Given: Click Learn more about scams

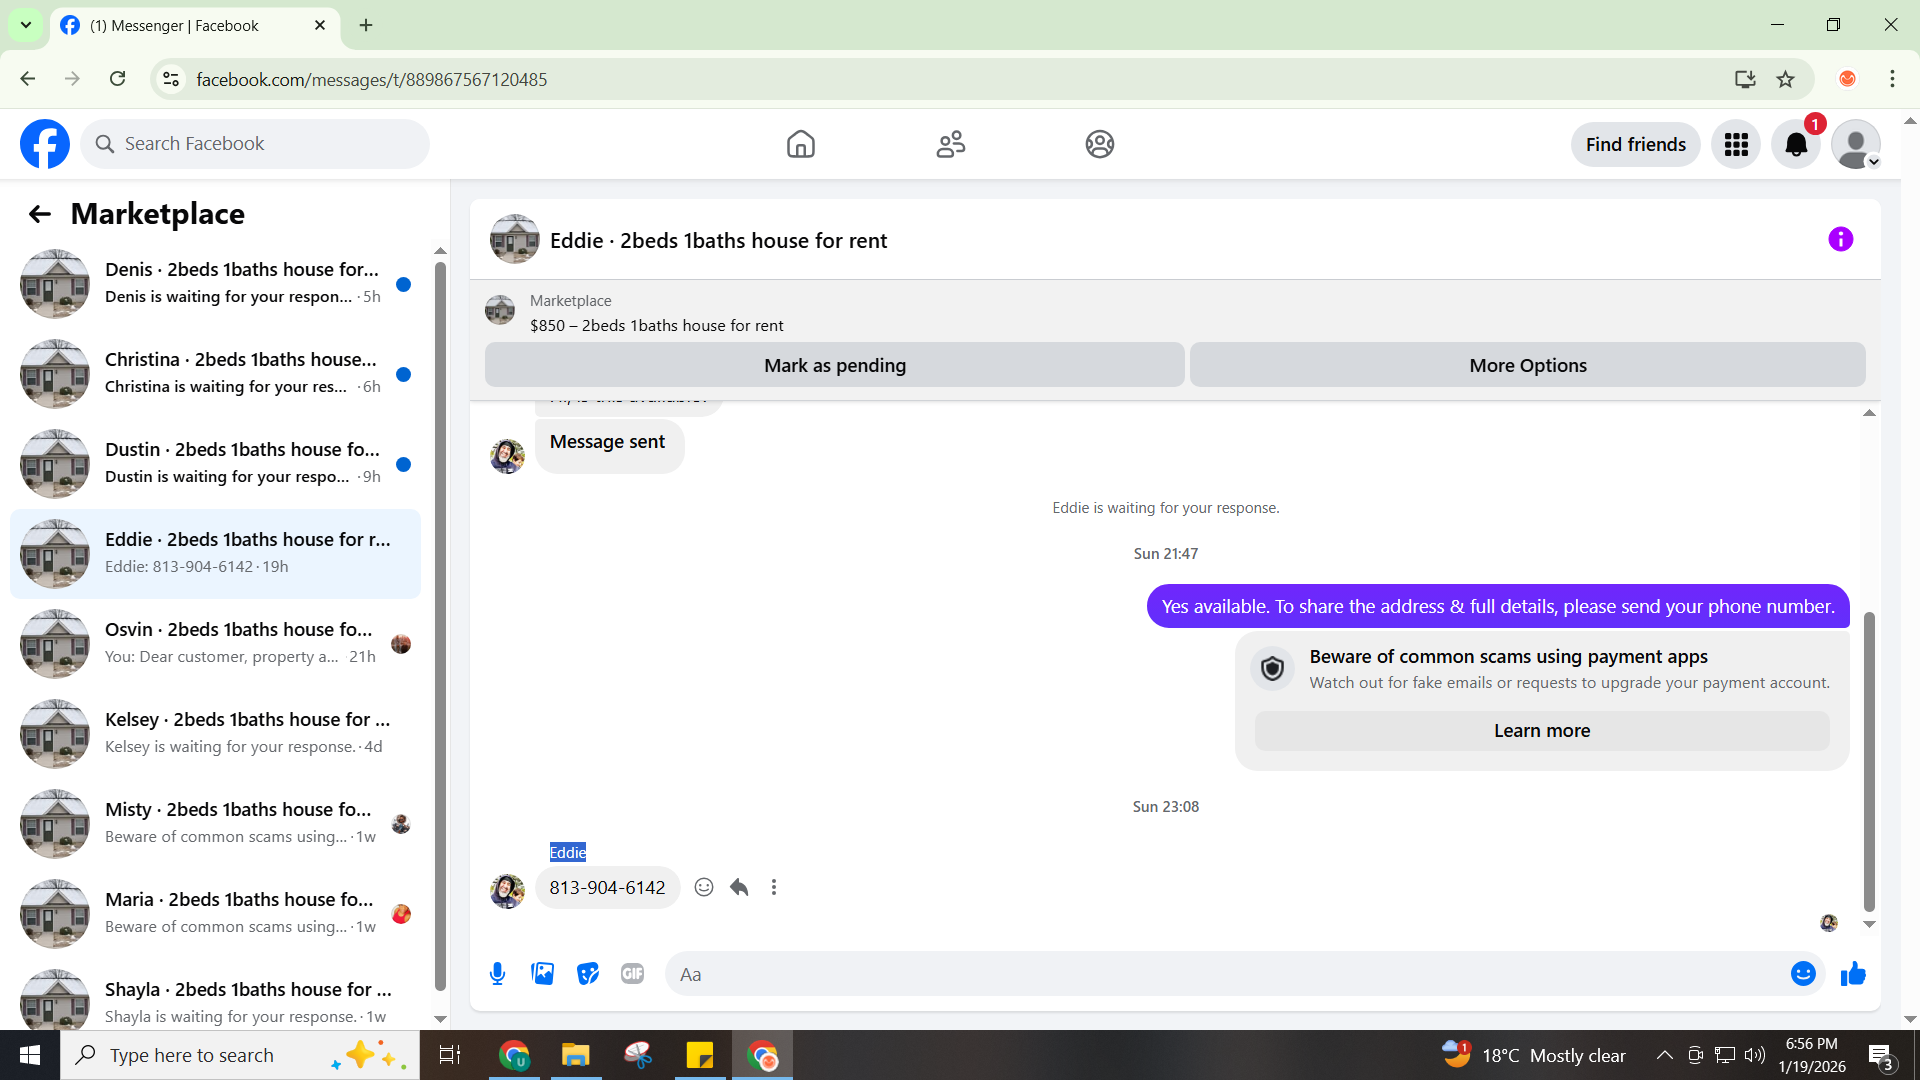Looking at the screenshot, I should click(1541, 730).
